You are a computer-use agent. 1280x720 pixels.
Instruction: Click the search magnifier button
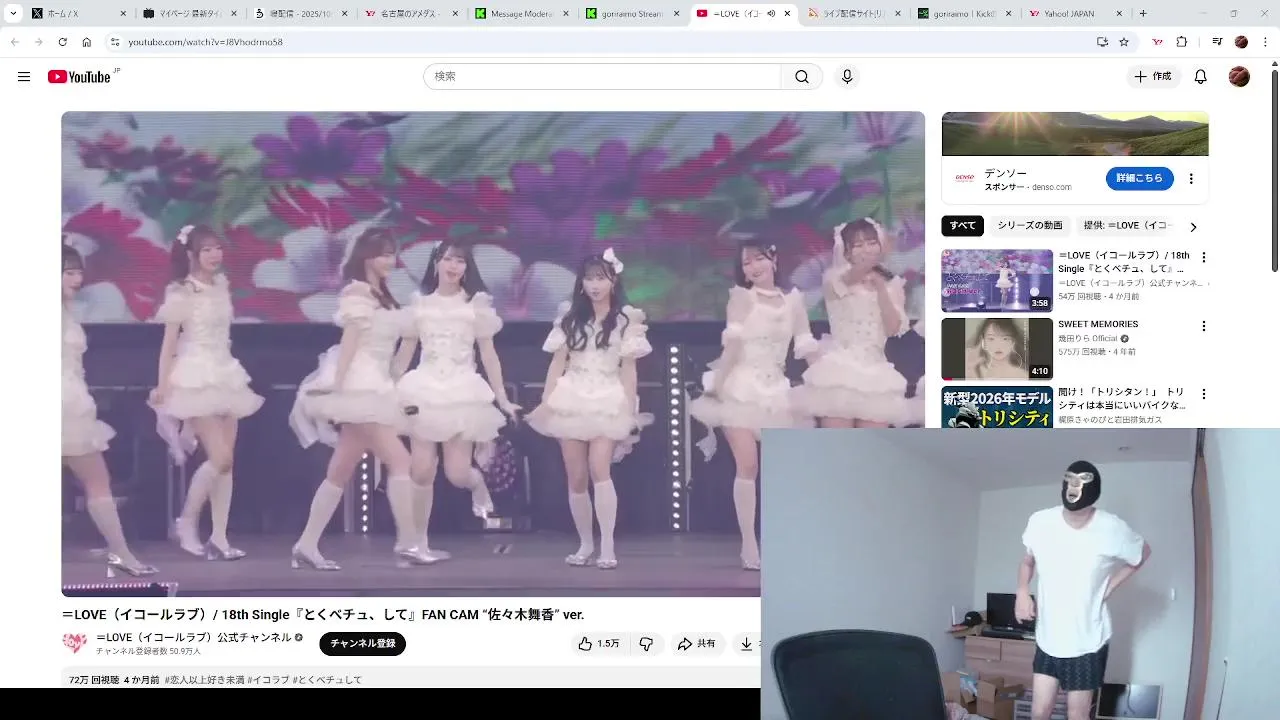click(802, 77)
